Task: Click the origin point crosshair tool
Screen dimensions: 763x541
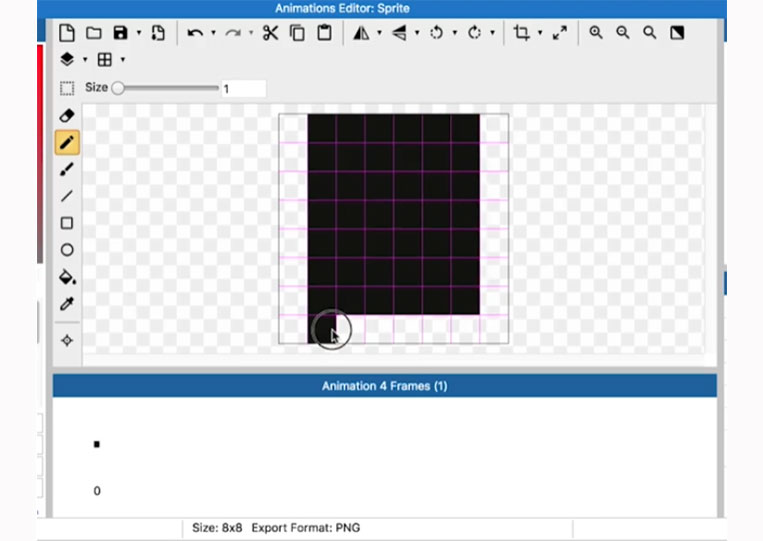Action: click(67, 340)
